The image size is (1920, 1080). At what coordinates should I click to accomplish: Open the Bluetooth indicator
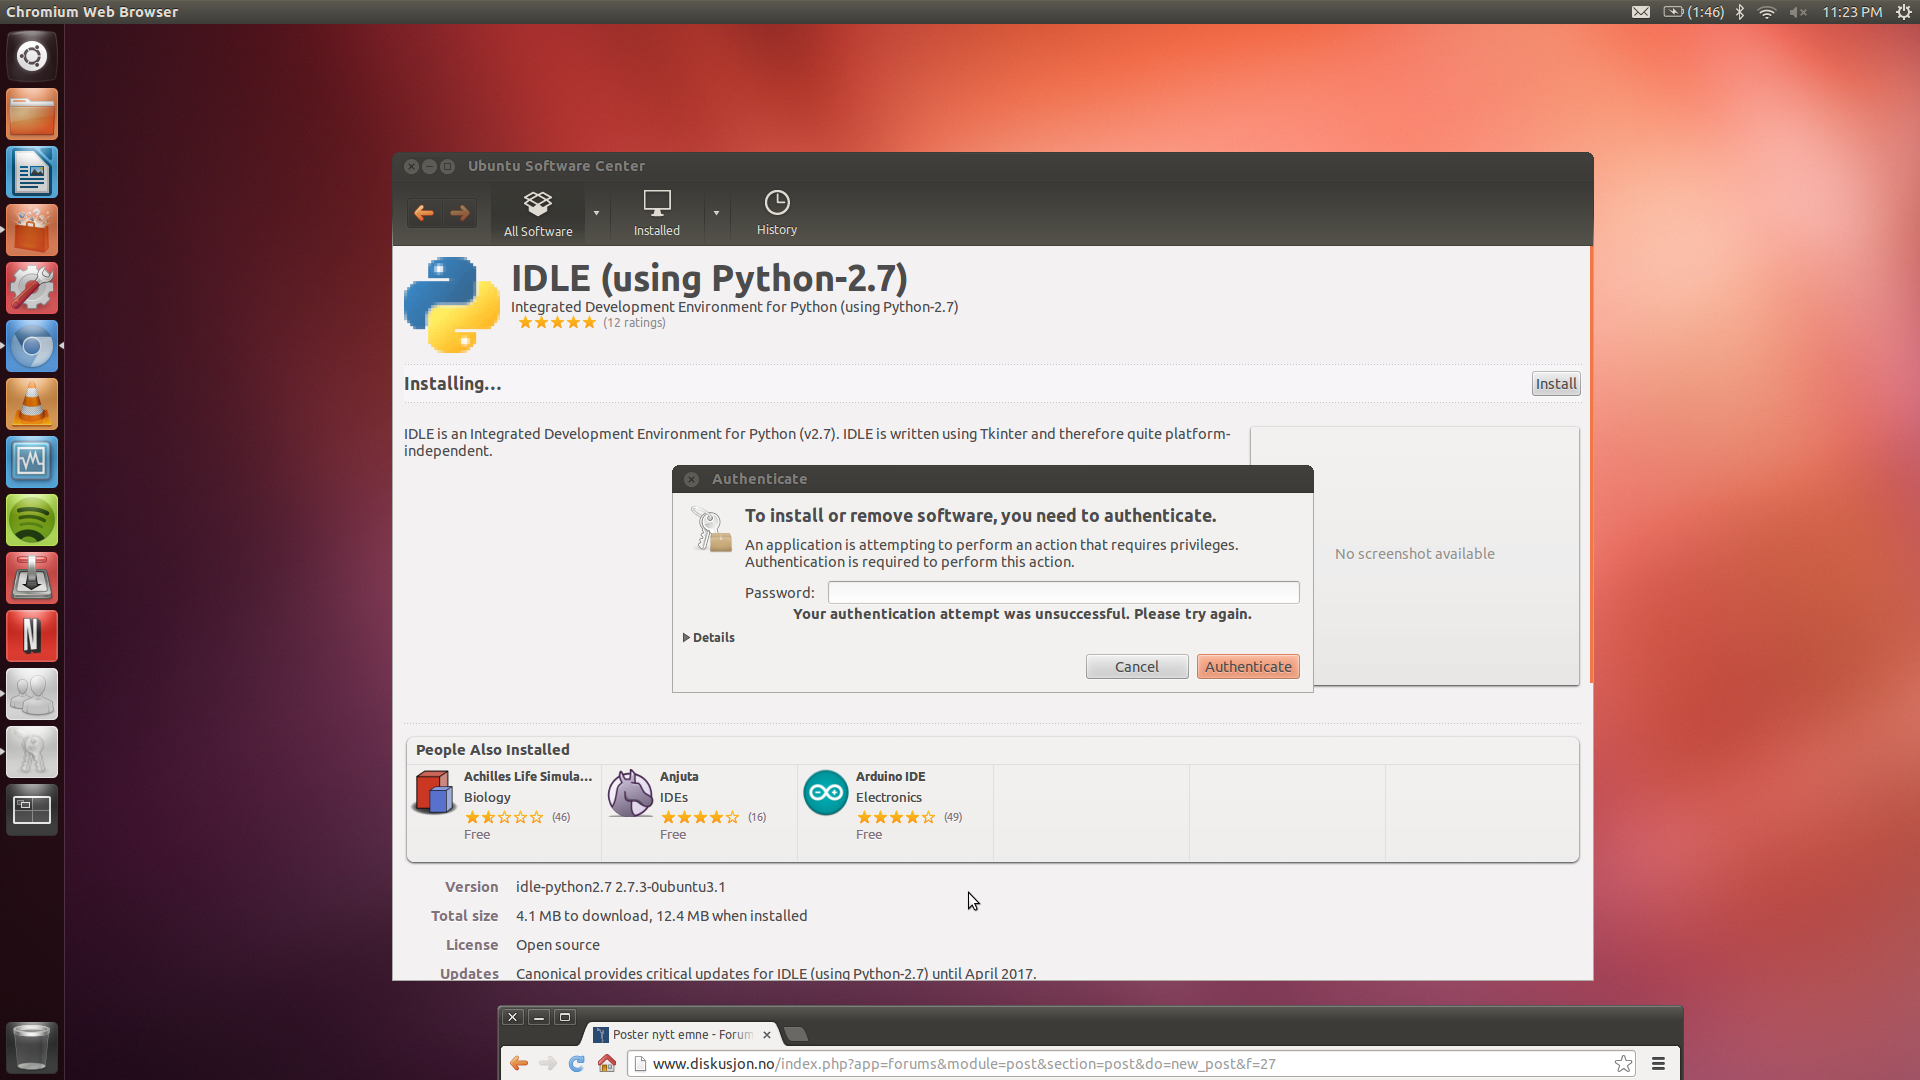(1740, 12)
